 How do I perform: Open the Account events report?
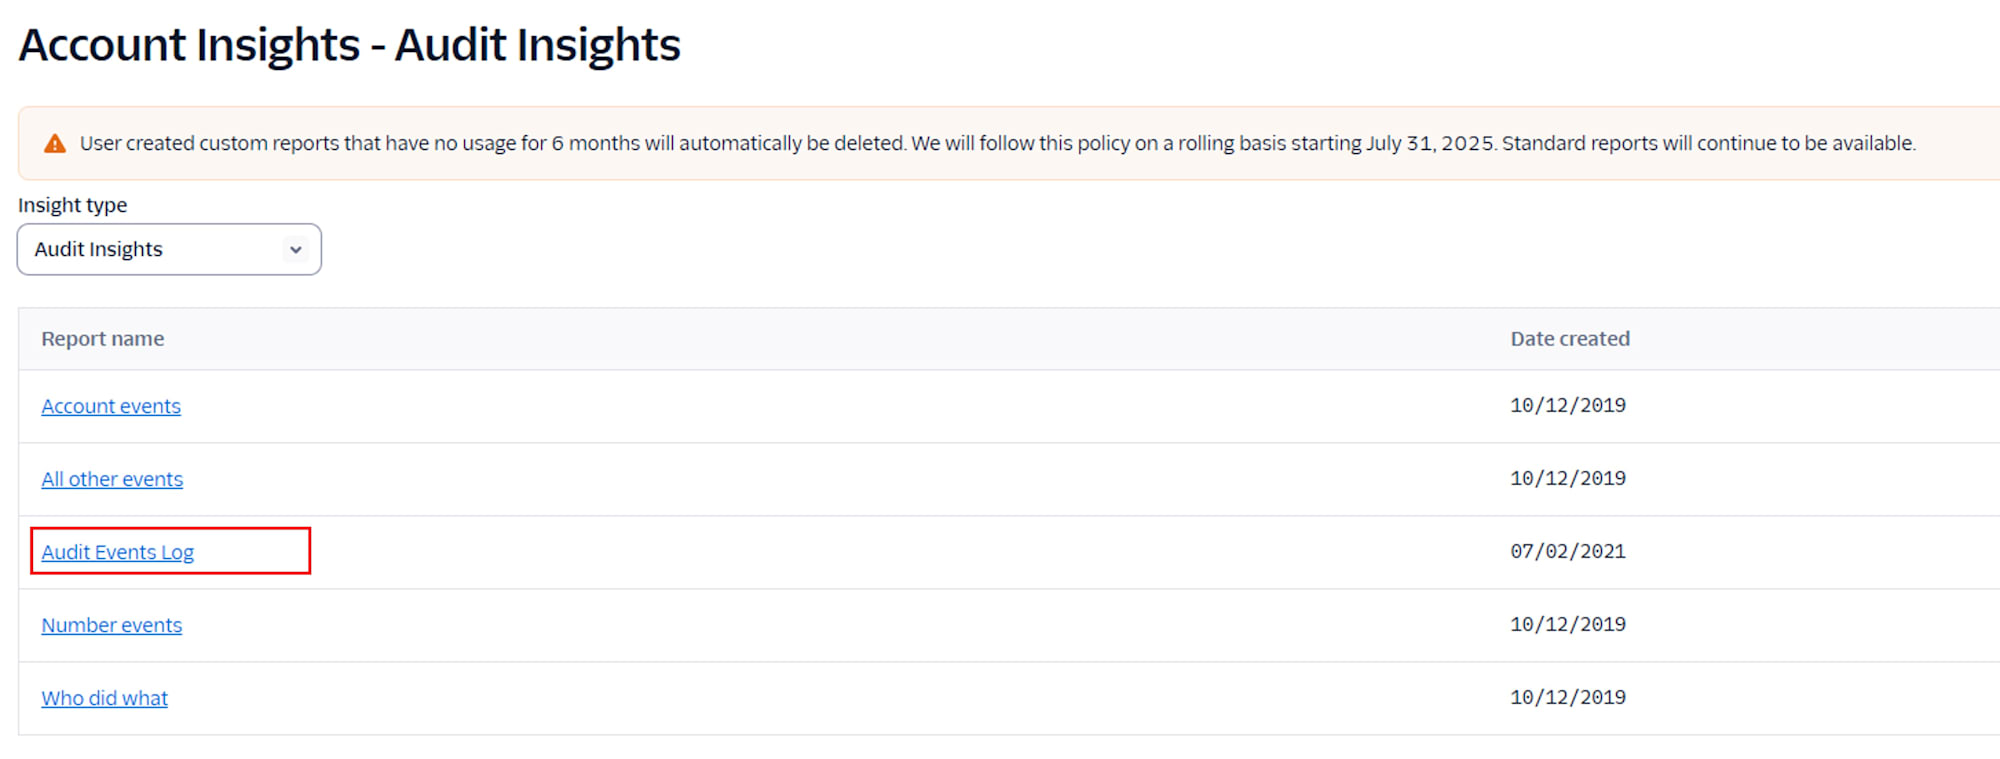pos(111,406)
